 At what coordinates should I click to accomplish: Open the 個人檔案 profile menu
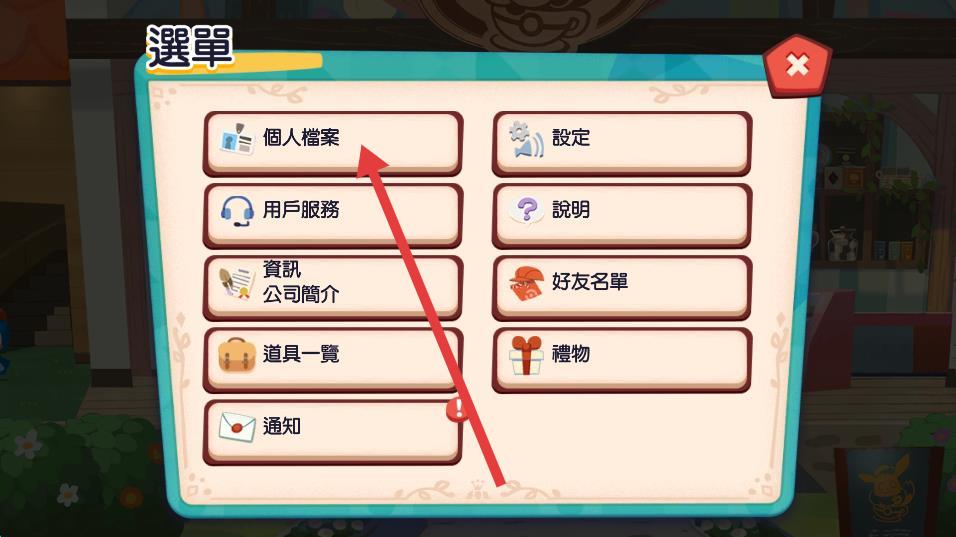[332, 143]
